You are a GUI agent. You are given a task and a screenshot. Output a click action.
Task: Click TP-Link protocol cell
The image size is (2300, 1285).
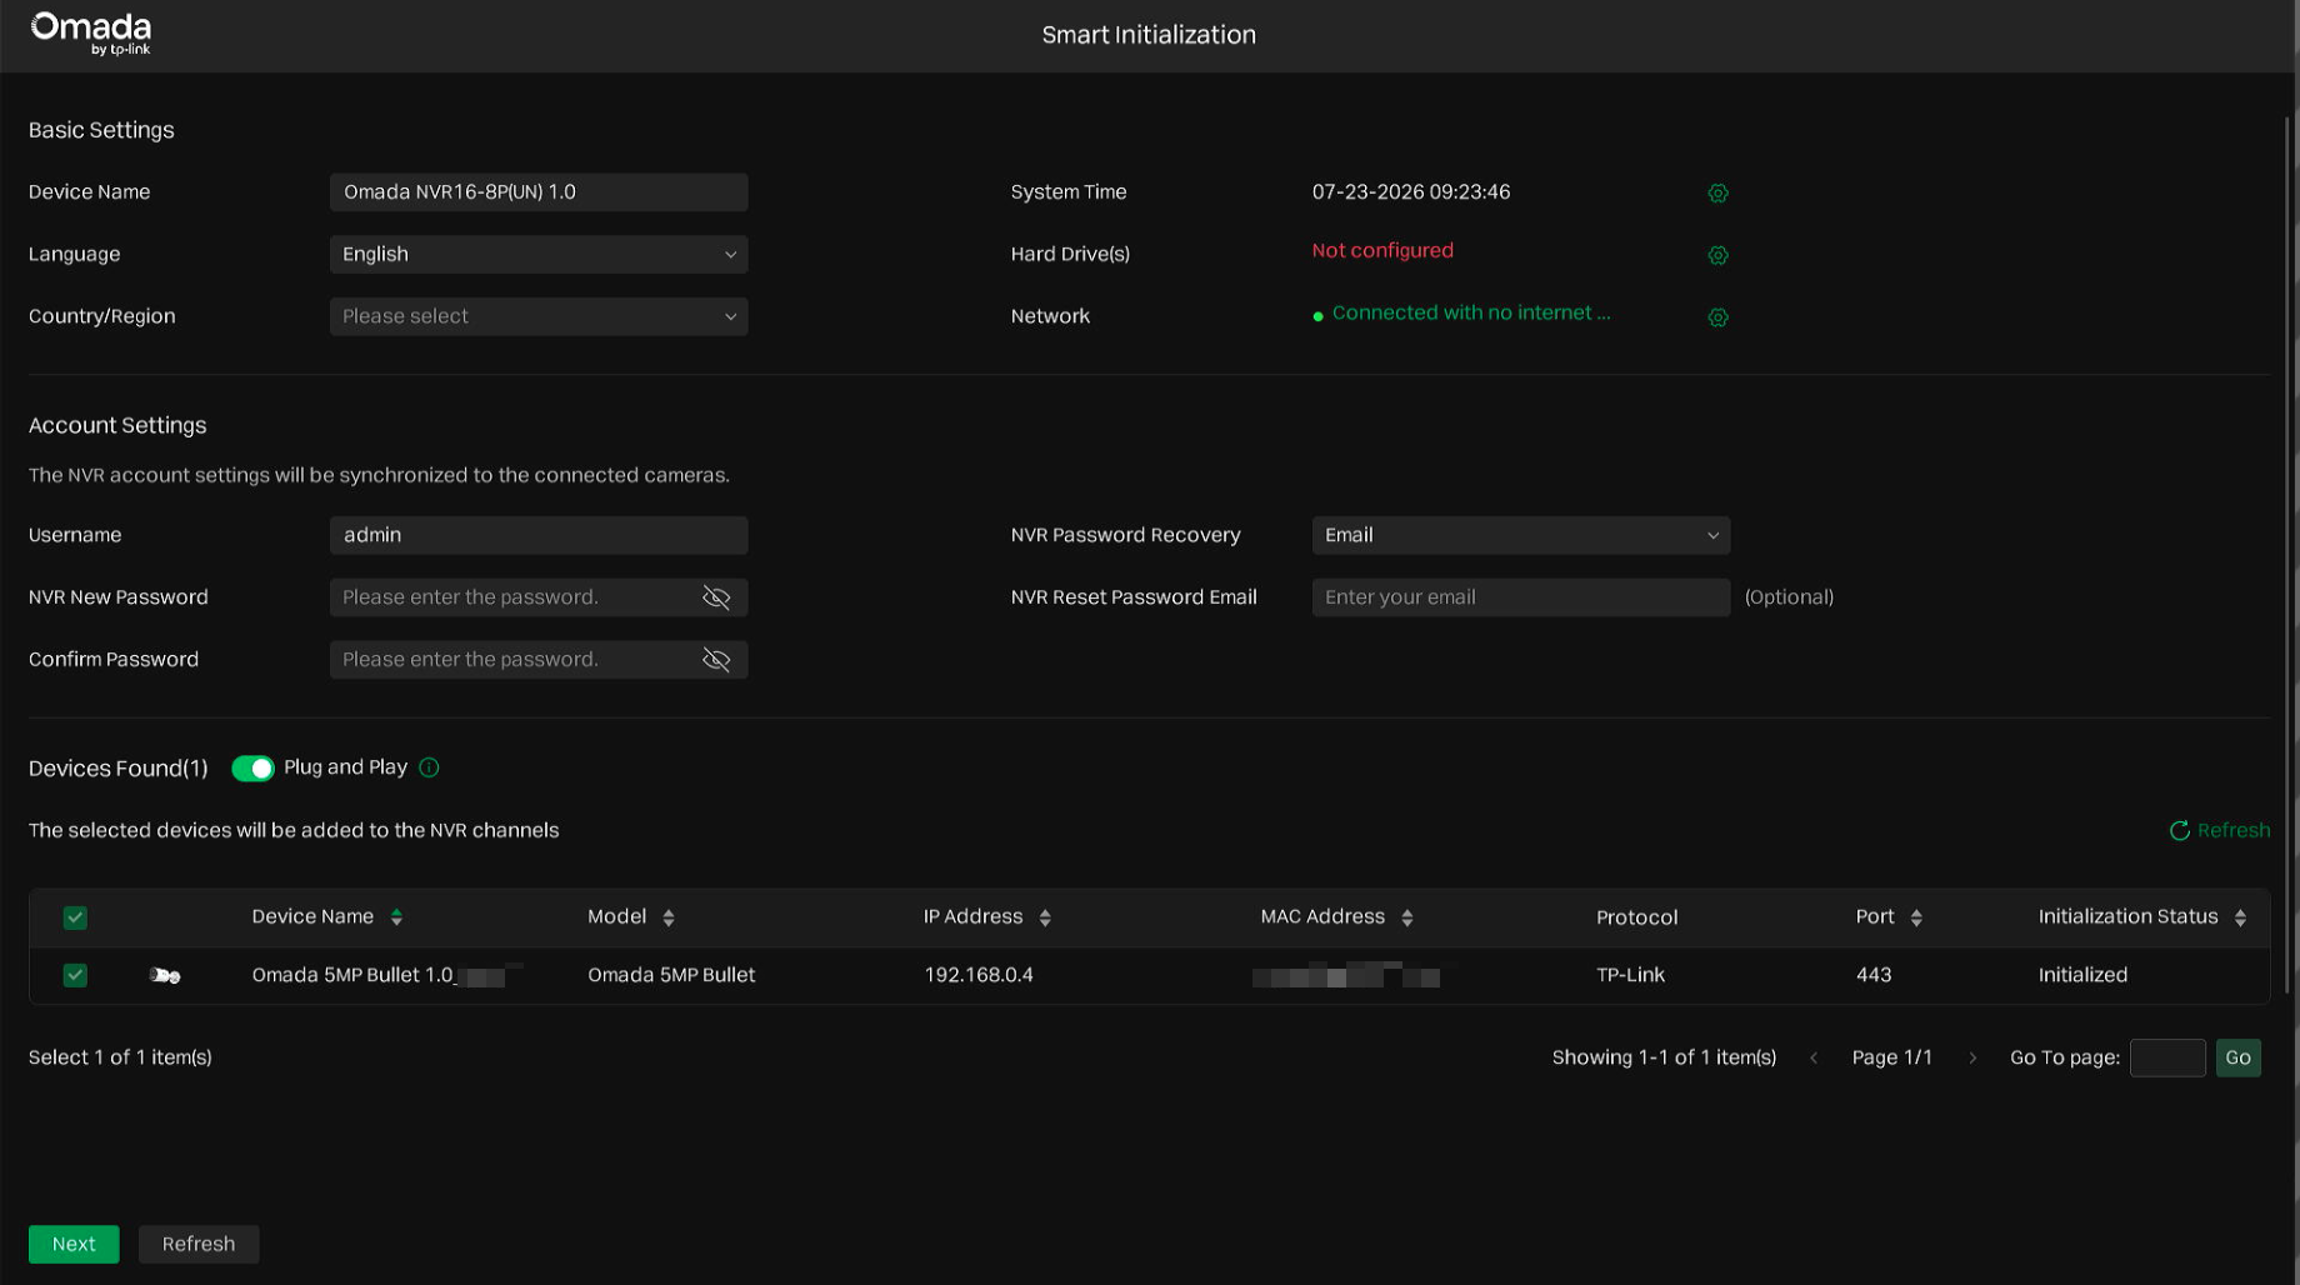1630,975
